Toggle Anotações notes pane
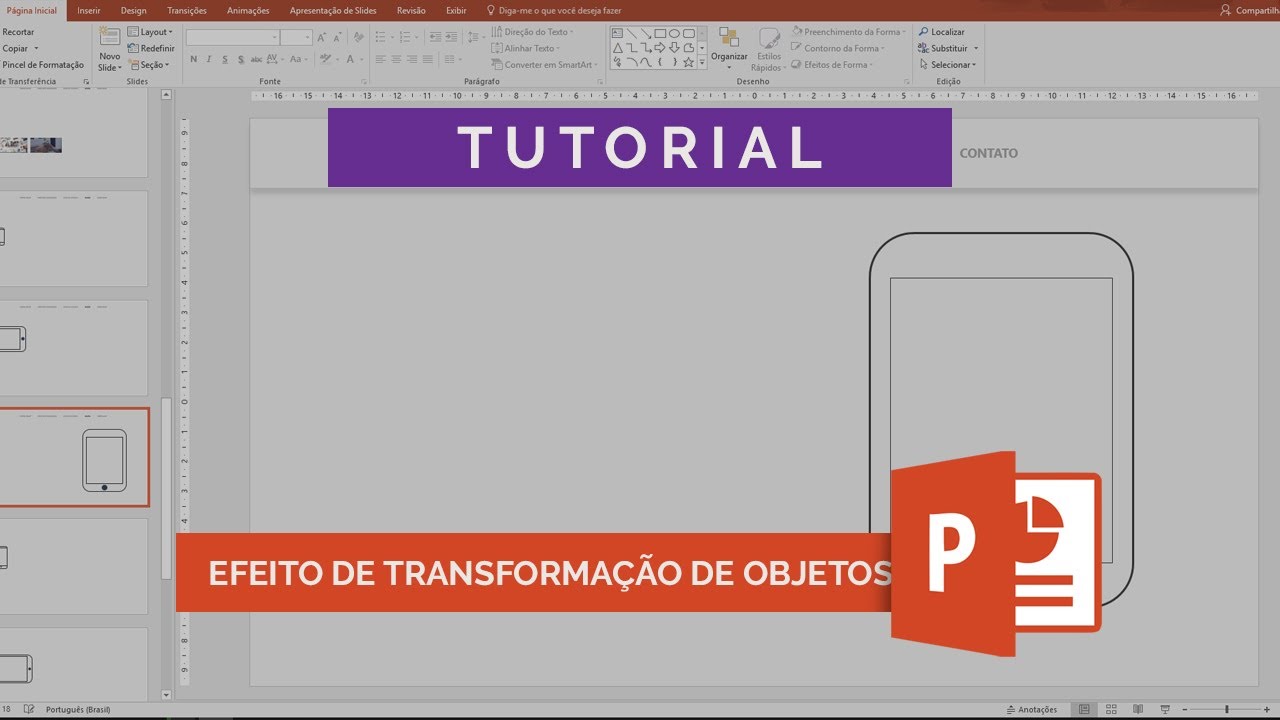The width and height of the screenshot is (1280, 720). 1032,709
